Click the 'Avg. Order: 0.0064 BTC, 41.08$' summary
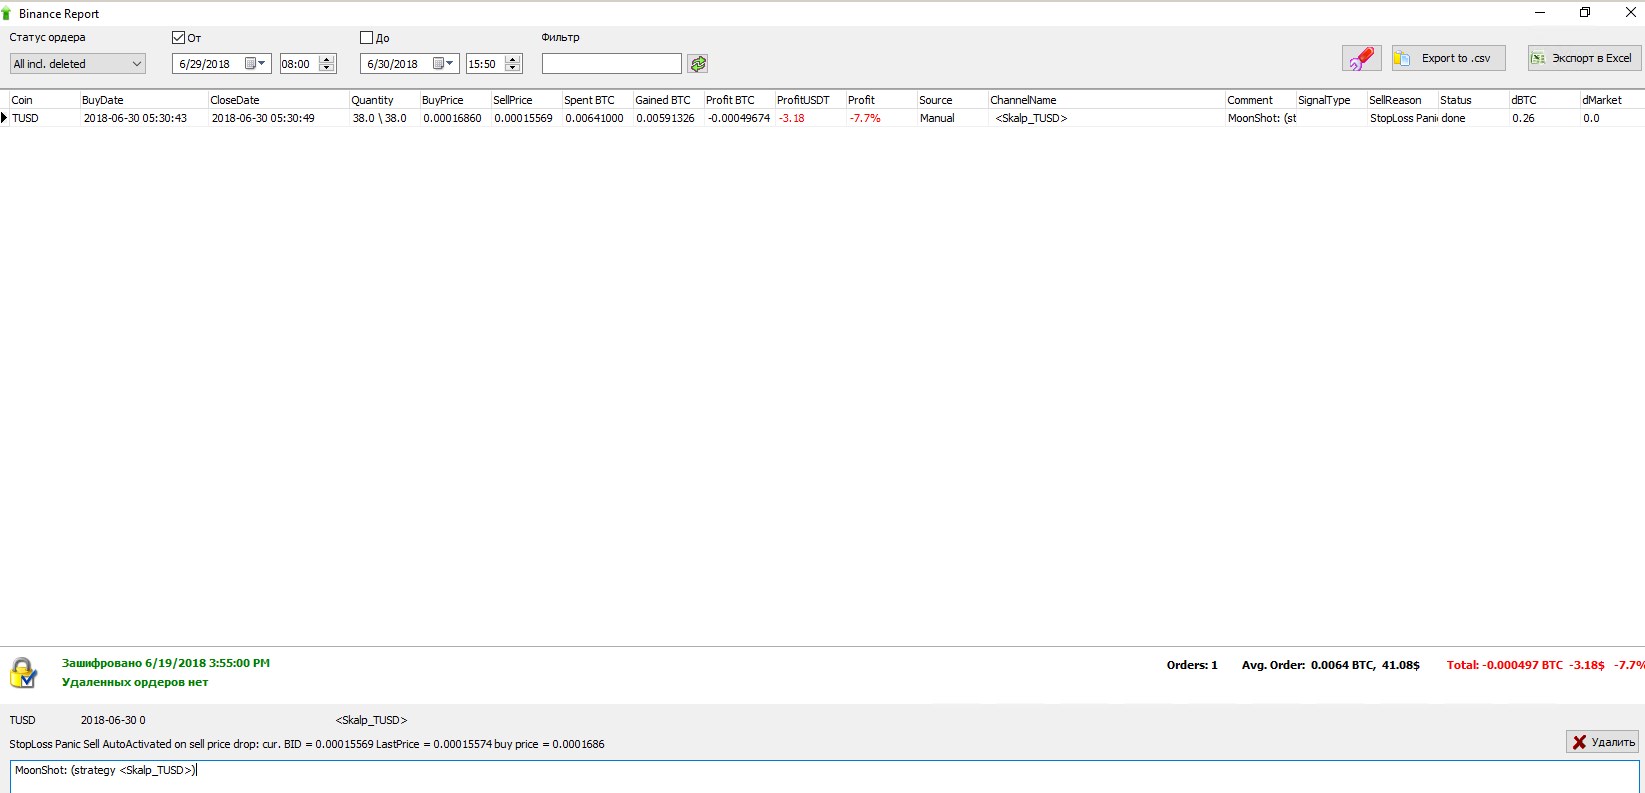 tap(1331, 665)
